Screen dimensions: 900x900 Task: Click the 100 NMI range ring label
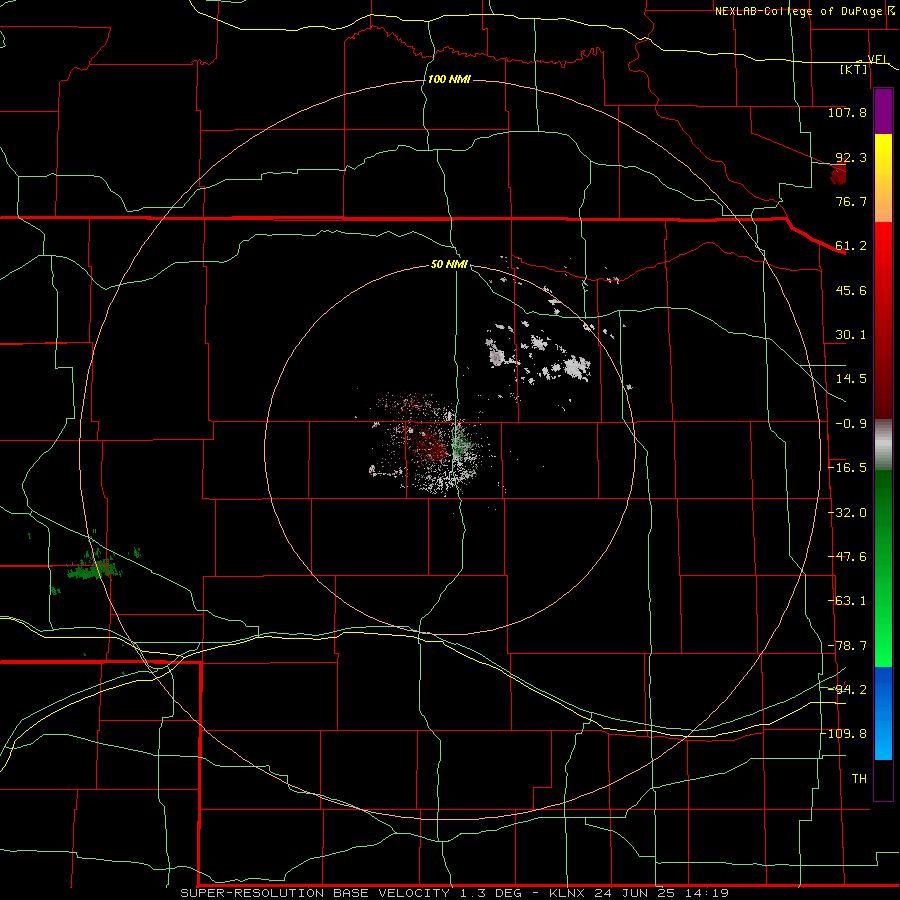pyautogui.click(x=449, y=79)
